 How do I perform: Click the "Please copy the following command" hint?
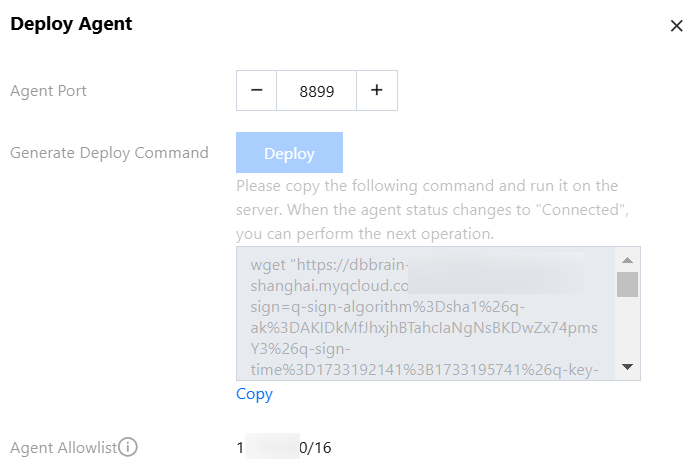[427, 186]
